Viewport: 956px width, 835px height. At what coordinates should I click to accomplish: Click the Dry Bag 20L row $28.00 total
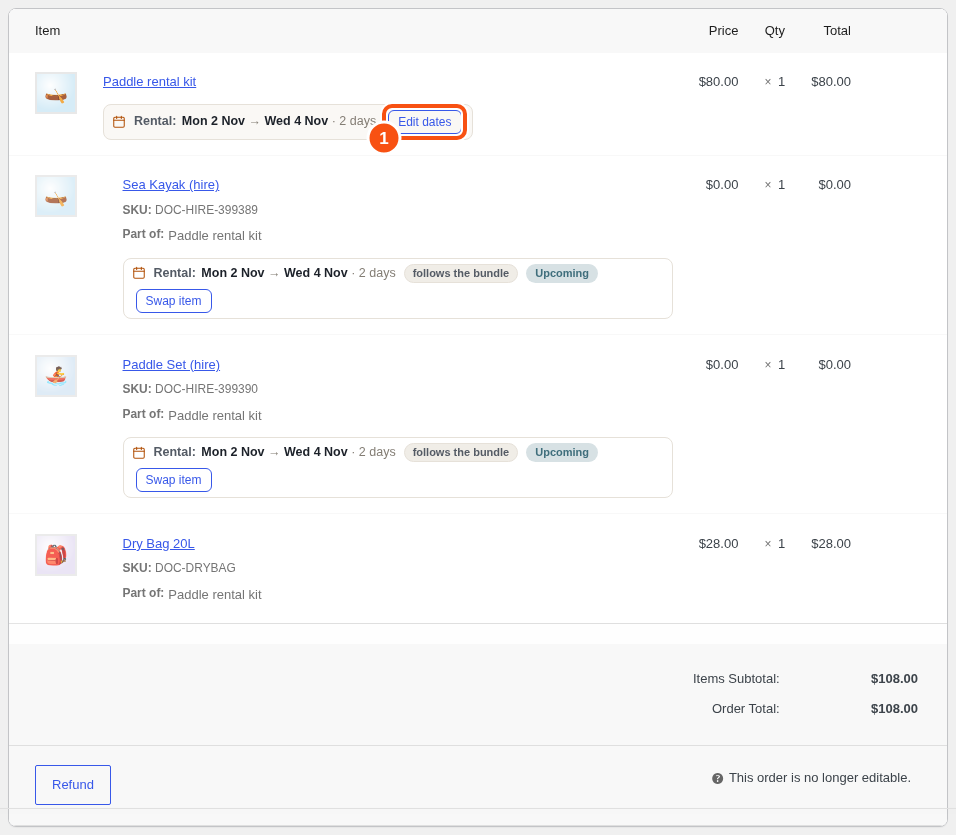pyautogui.click(x=830, y=544)
